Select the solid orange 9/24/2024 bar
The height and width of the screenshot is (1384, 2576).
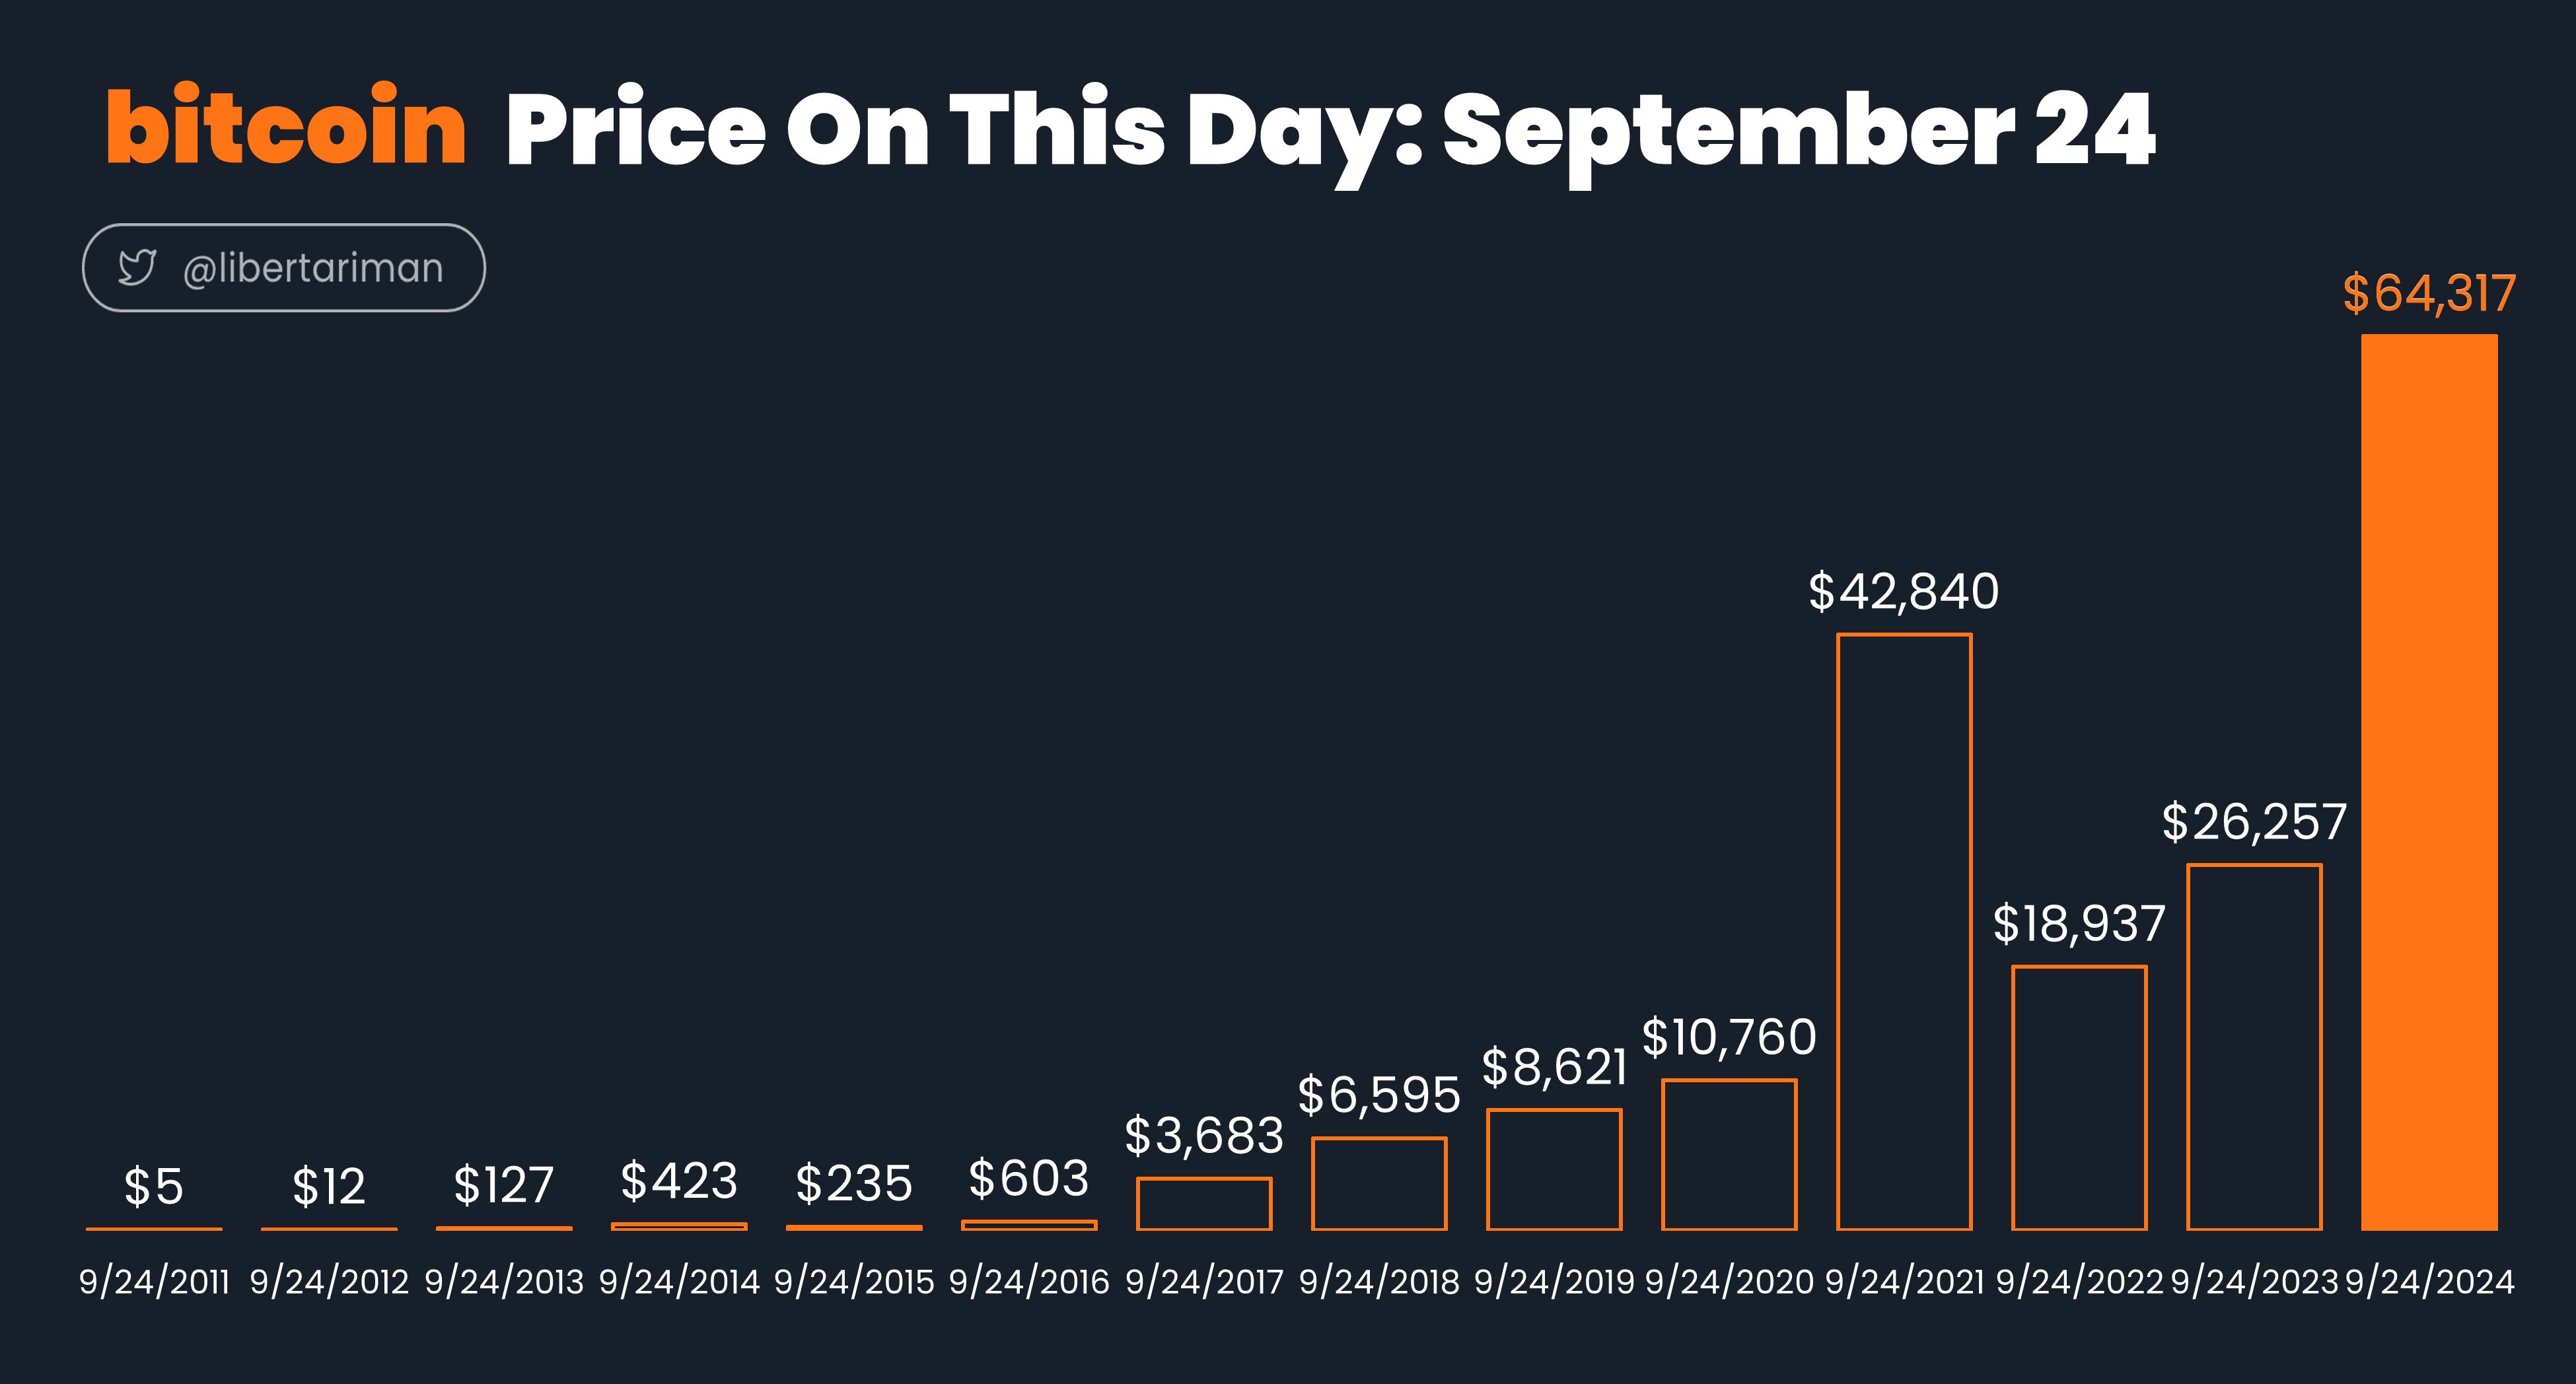tap(2429, 782)
